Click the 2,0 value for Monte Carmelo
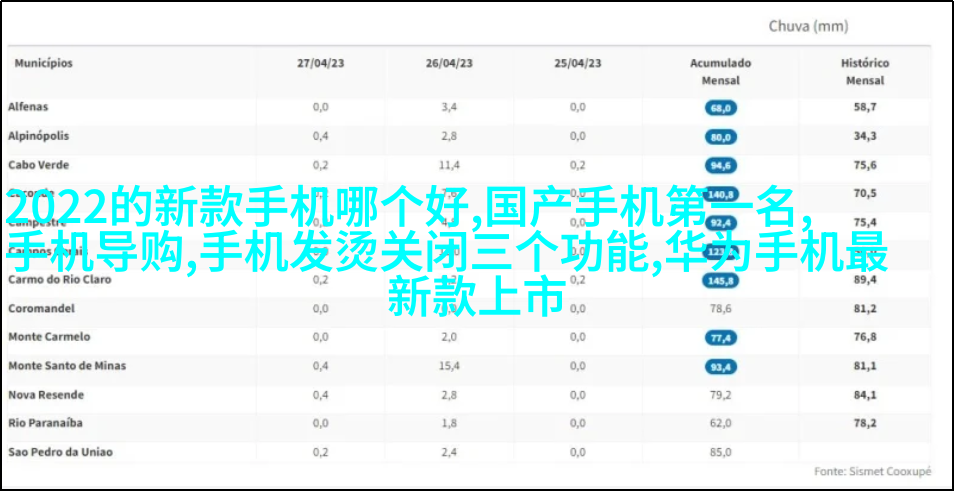The height and width of the screenshot is (491, 954). [x=449, y=337]
